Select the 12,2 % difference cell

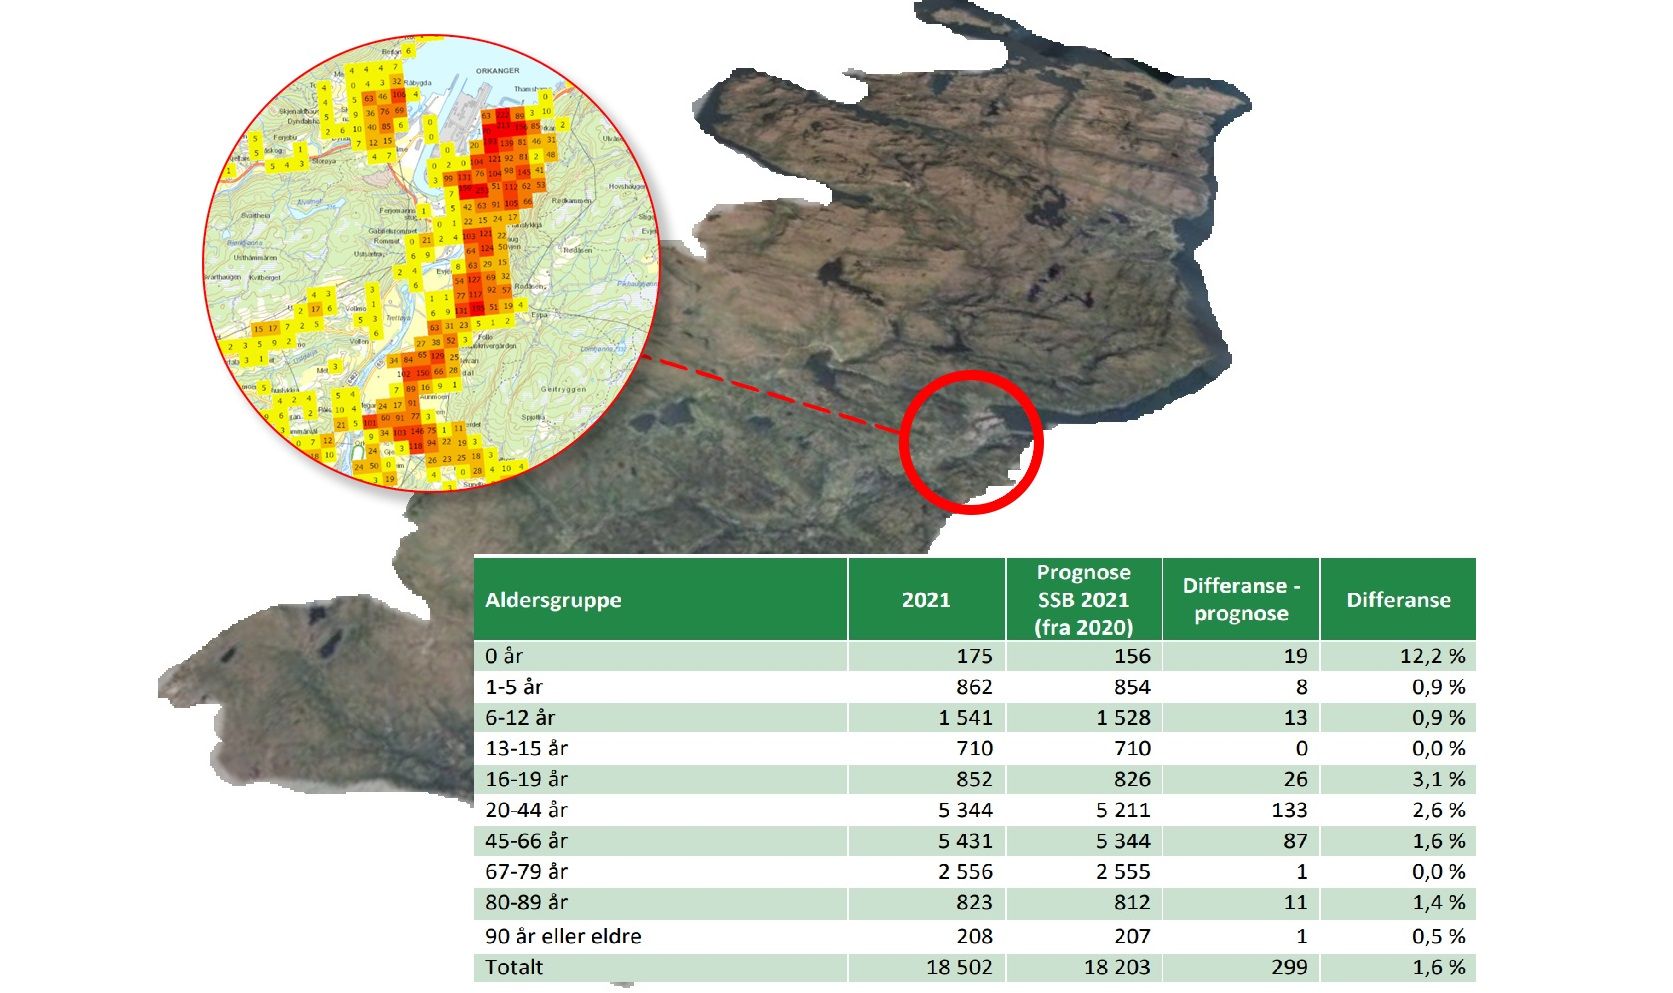[1432, 656]
